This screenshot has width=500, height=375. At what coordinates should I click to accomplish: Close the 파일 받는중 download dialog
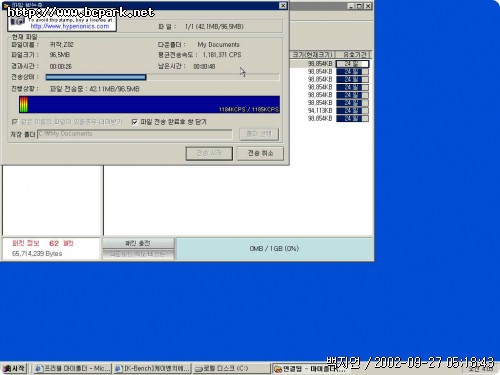pyautogui.click(x=283, y=6)
